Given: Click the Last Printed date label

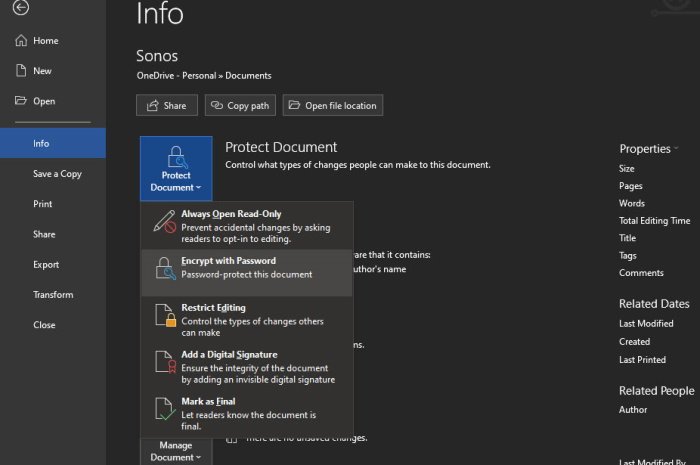Looking at the screenshot, I should coord(642,359).
